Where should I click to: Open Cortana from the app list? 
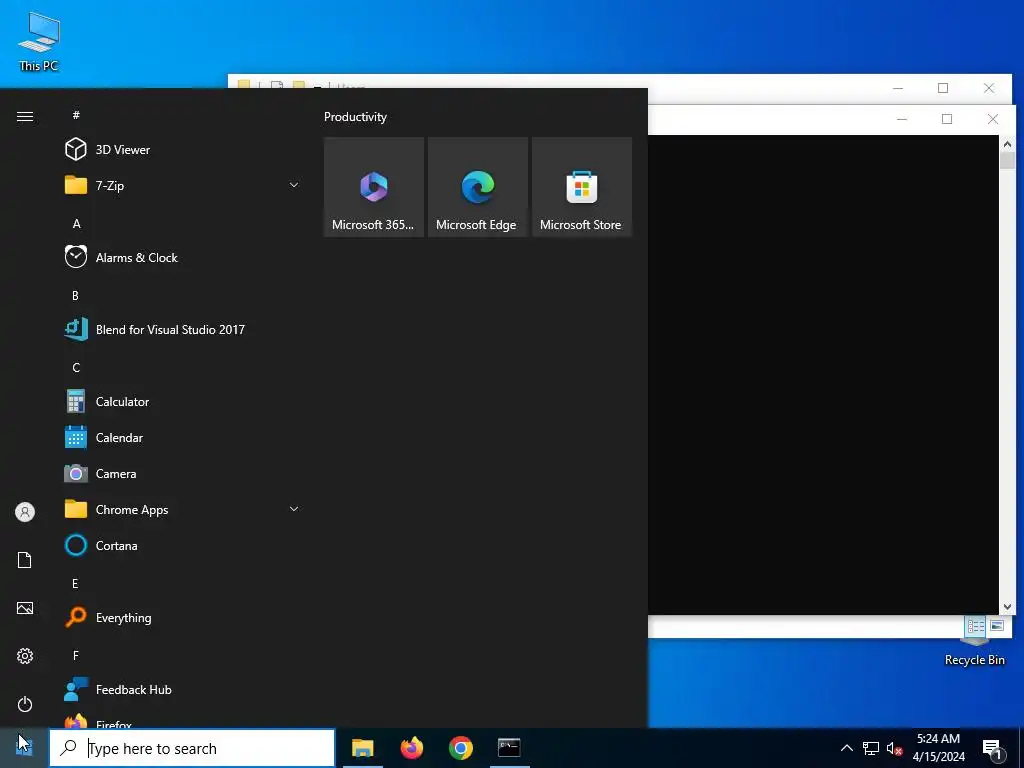(x=183, y=545)
